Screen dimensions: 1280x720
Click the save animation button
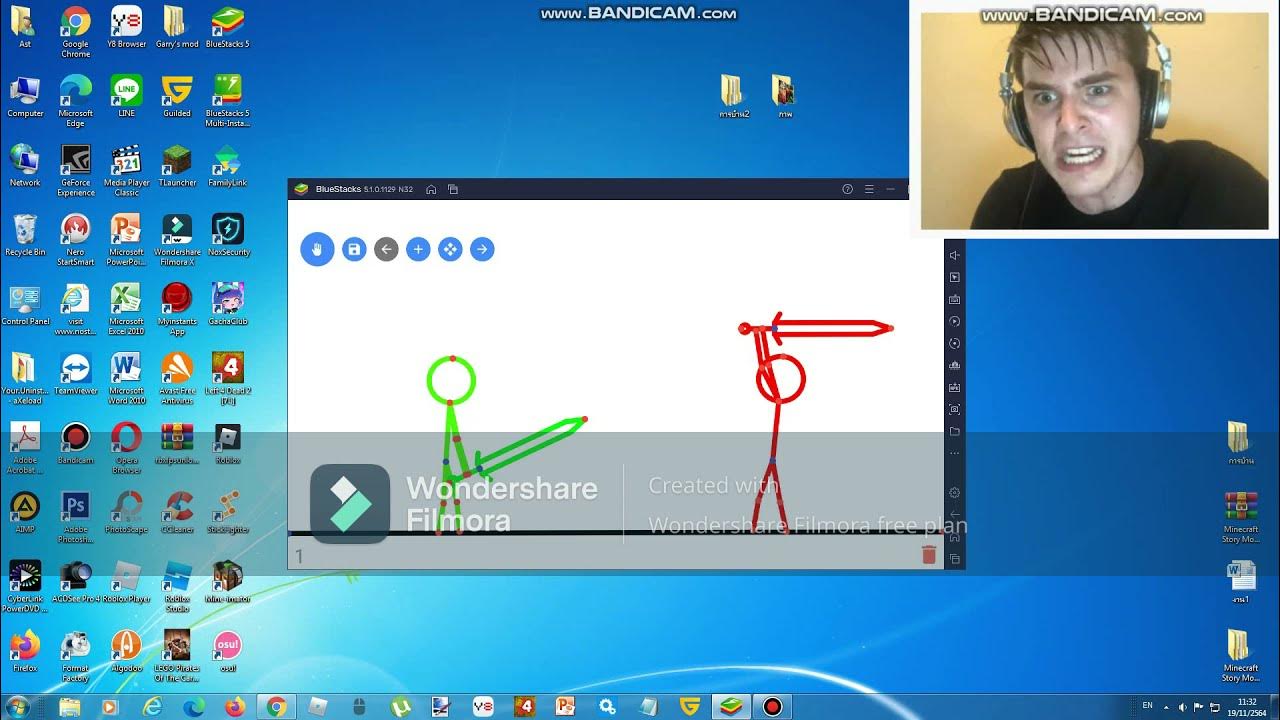click(354, 249)
